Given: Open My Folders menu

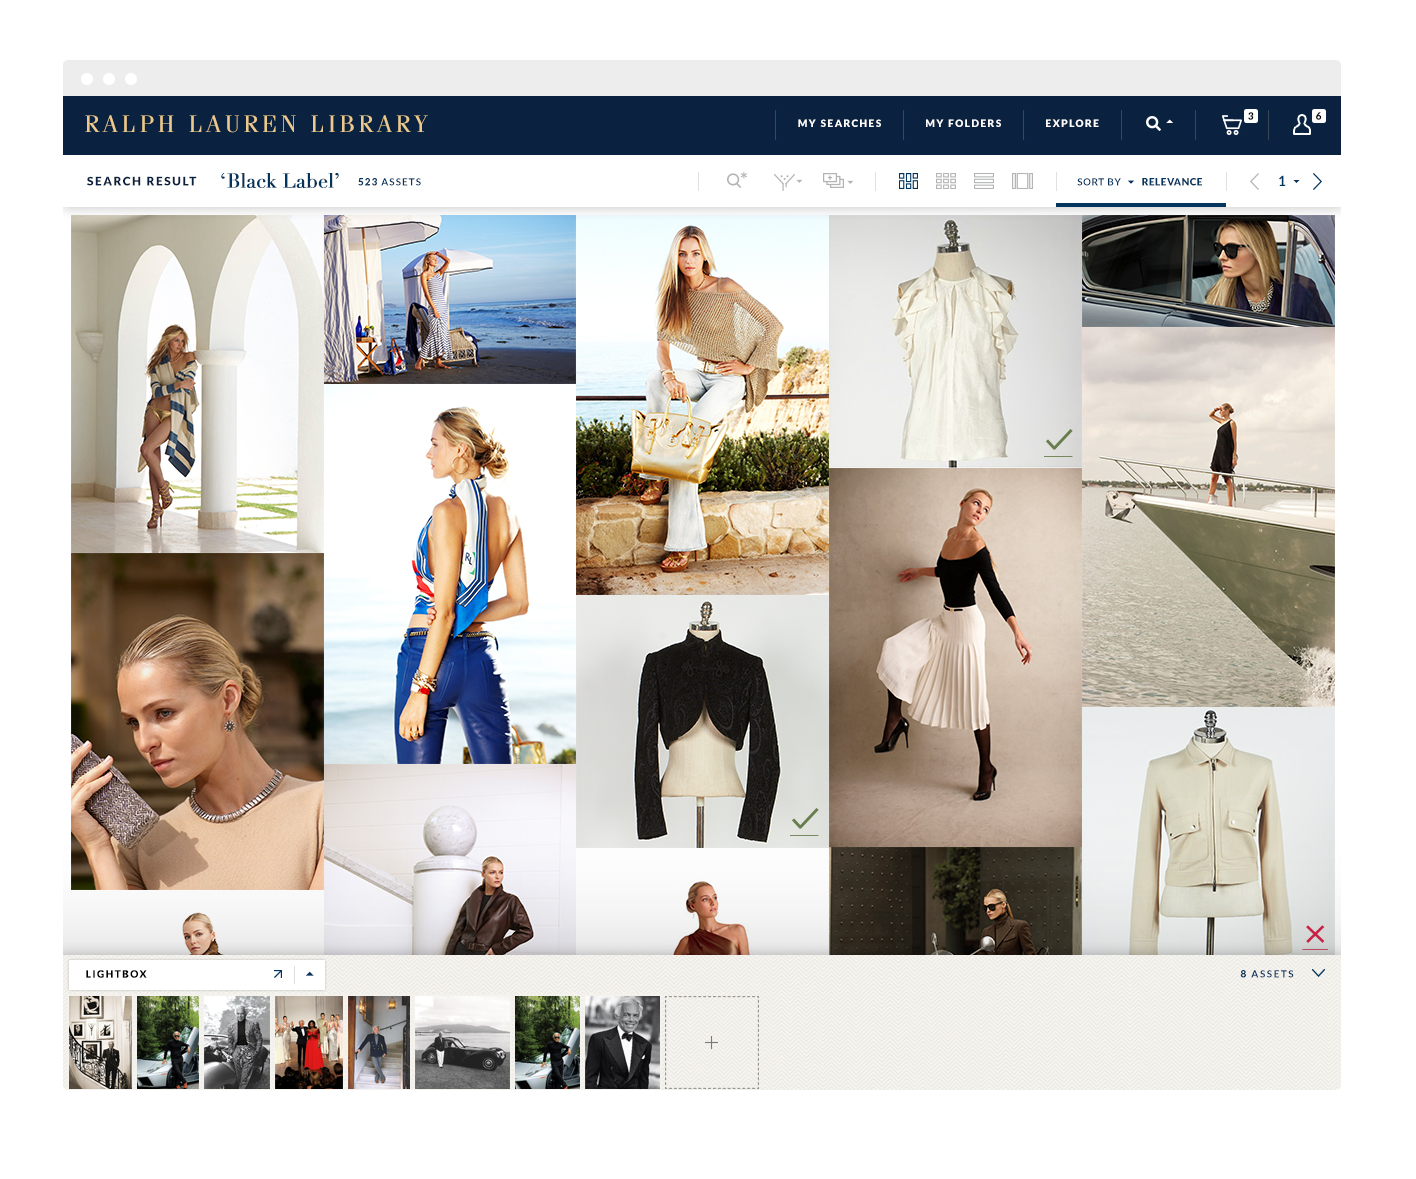Looking at the screenshot, I should (x=963, y=124).
